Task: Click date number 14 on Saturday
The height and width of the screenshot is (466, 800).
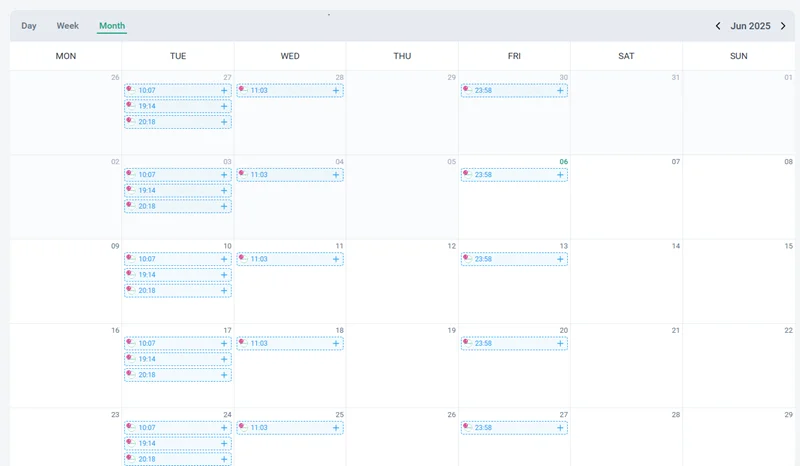Action: click(676, 246)
